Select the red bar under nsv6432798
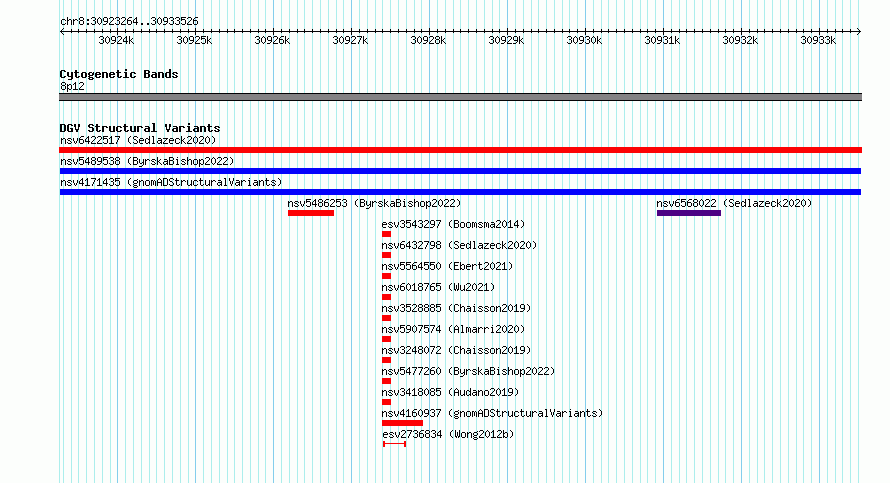 [x=387, y=255]
